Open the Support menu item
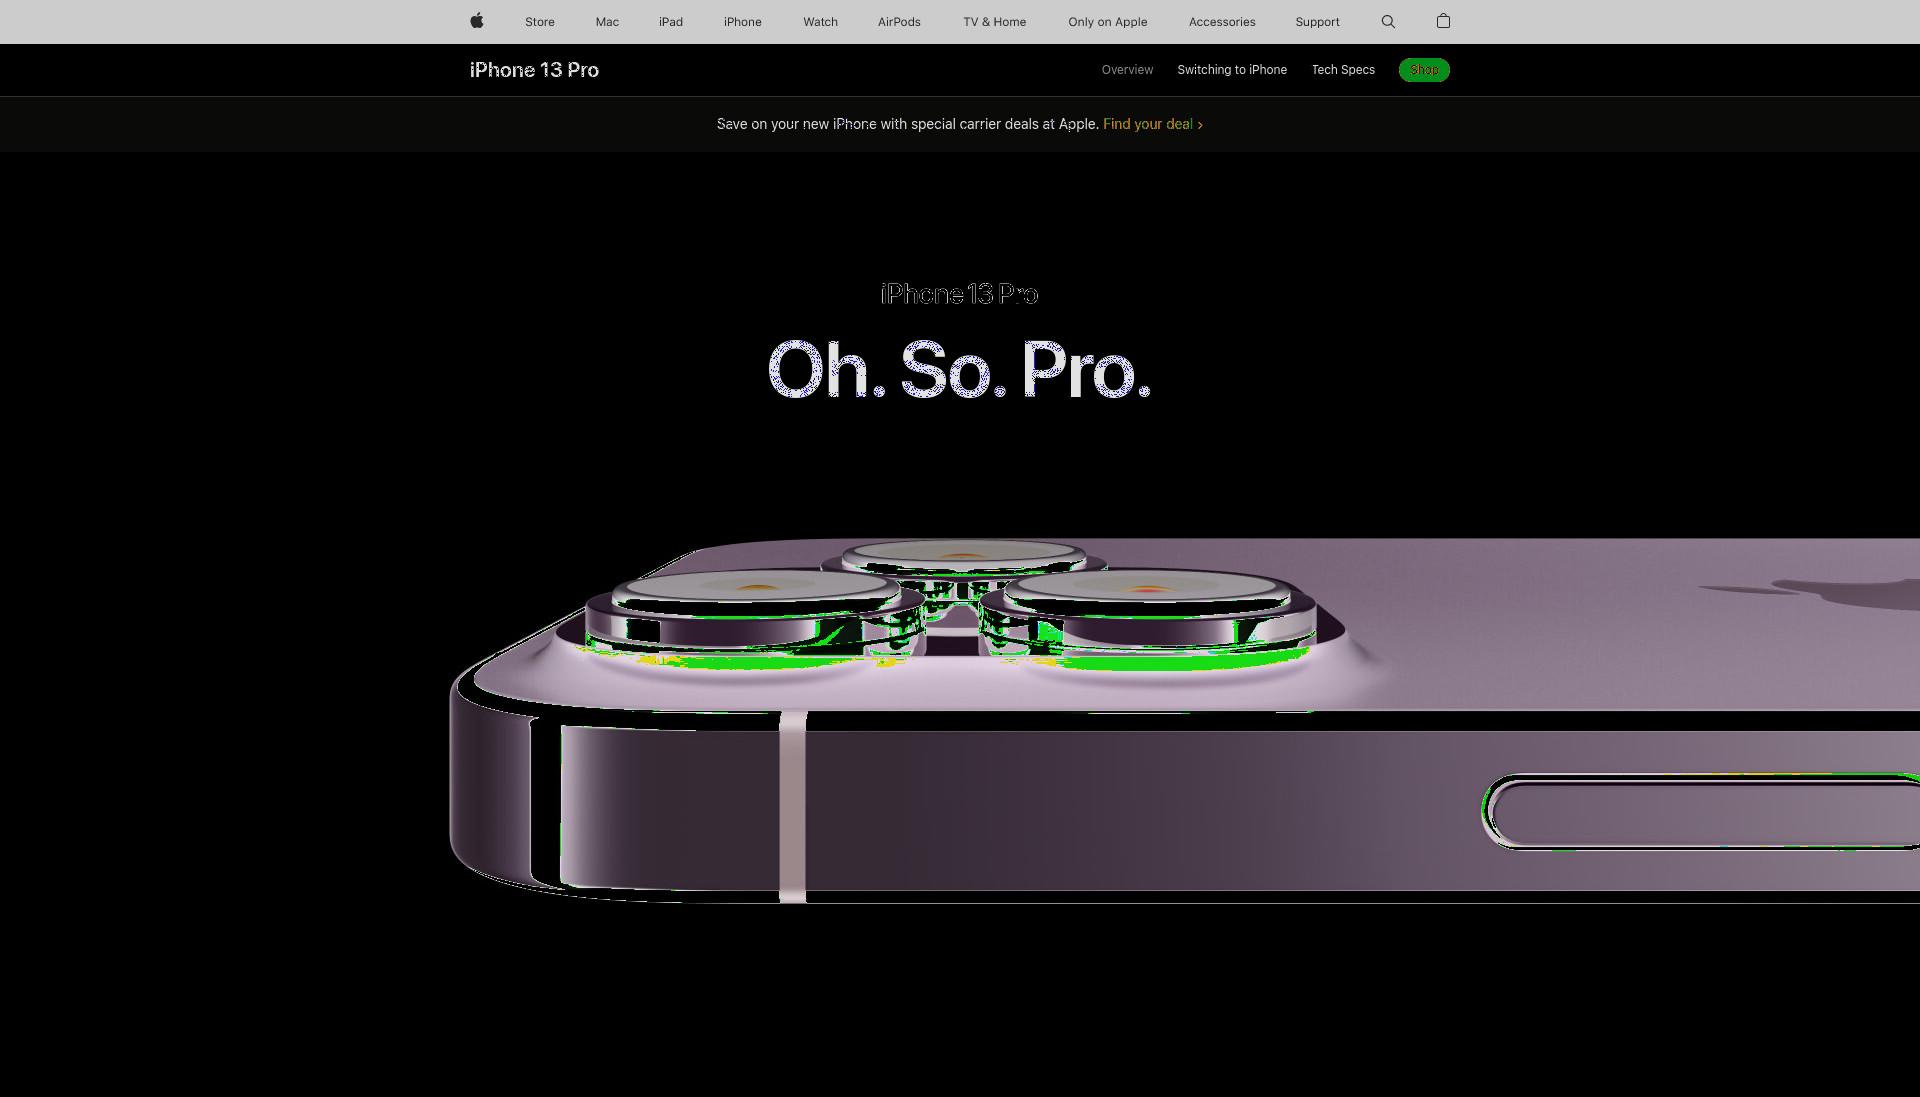The height and width of the screenshot is (1097, 1920). [1317, 22]
